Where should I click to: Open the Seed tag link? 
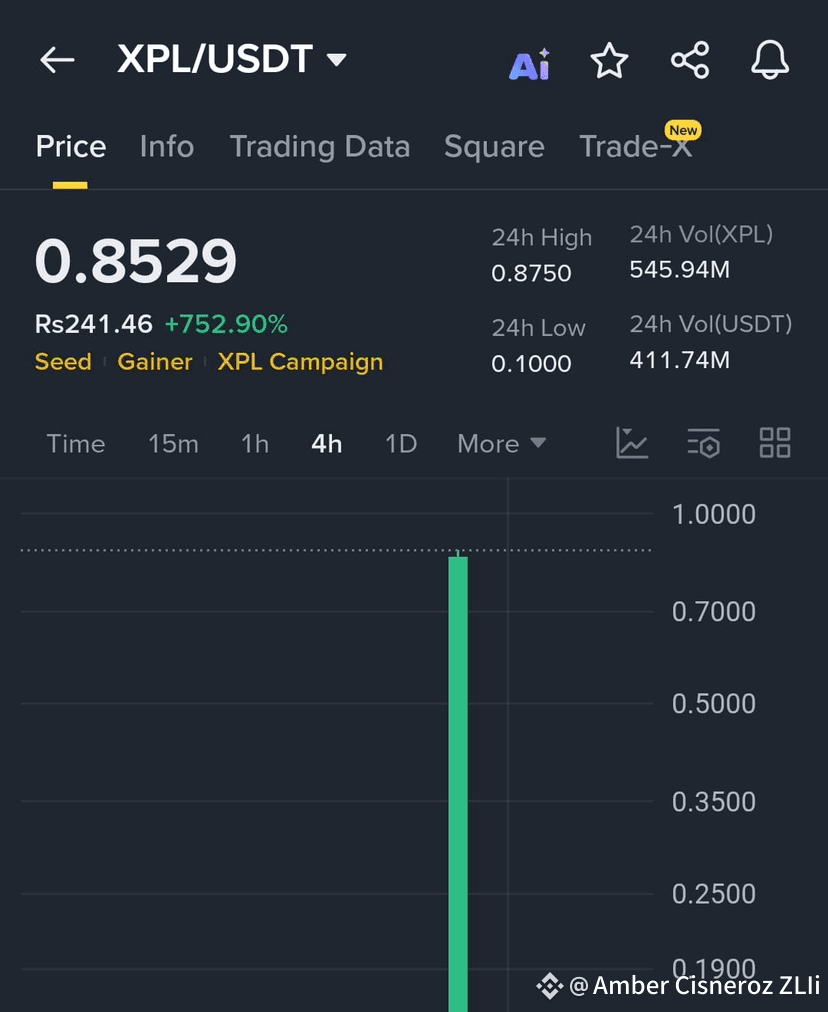(63, 361)
